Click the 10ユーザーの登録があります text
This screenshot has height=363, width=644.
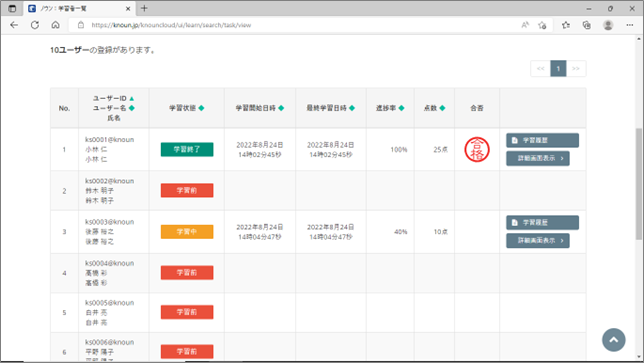[x=103, y=50]
